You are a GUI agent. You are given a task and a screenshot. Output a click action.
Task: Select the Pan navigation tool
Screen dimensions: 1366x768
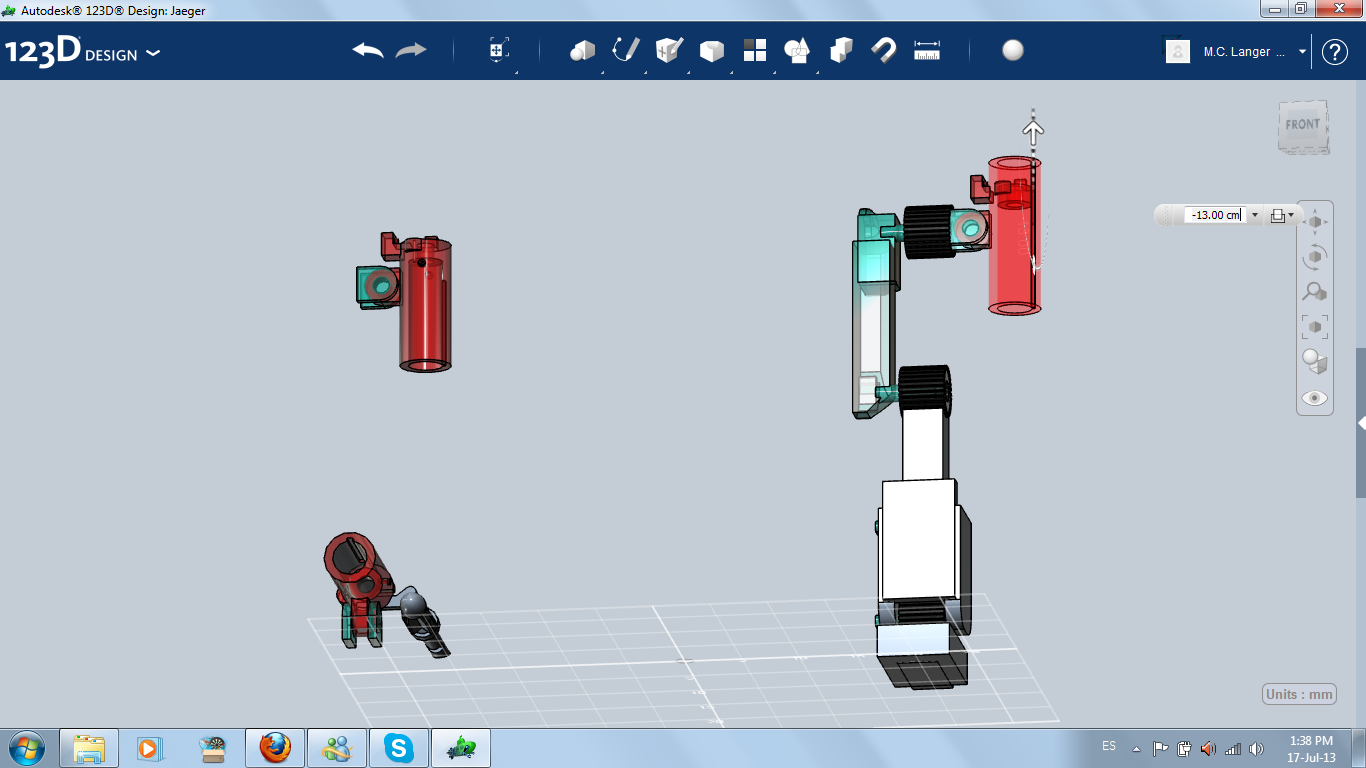pos(1315,222)
